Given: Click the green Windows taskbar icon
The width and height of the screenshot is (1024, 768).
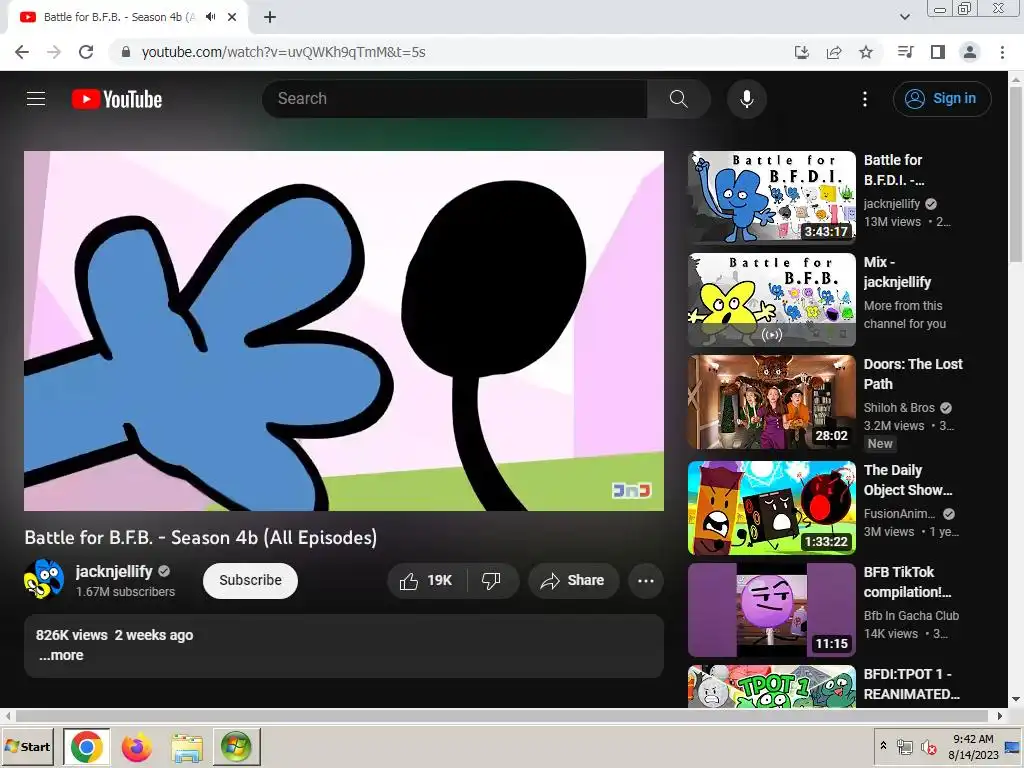Looking at the screenshot, I should click(236, 746).
